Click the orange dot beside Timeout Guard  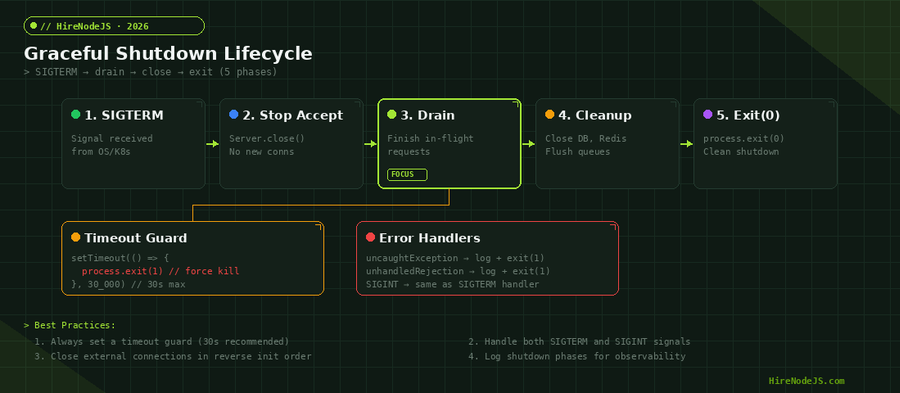[76, 238]
